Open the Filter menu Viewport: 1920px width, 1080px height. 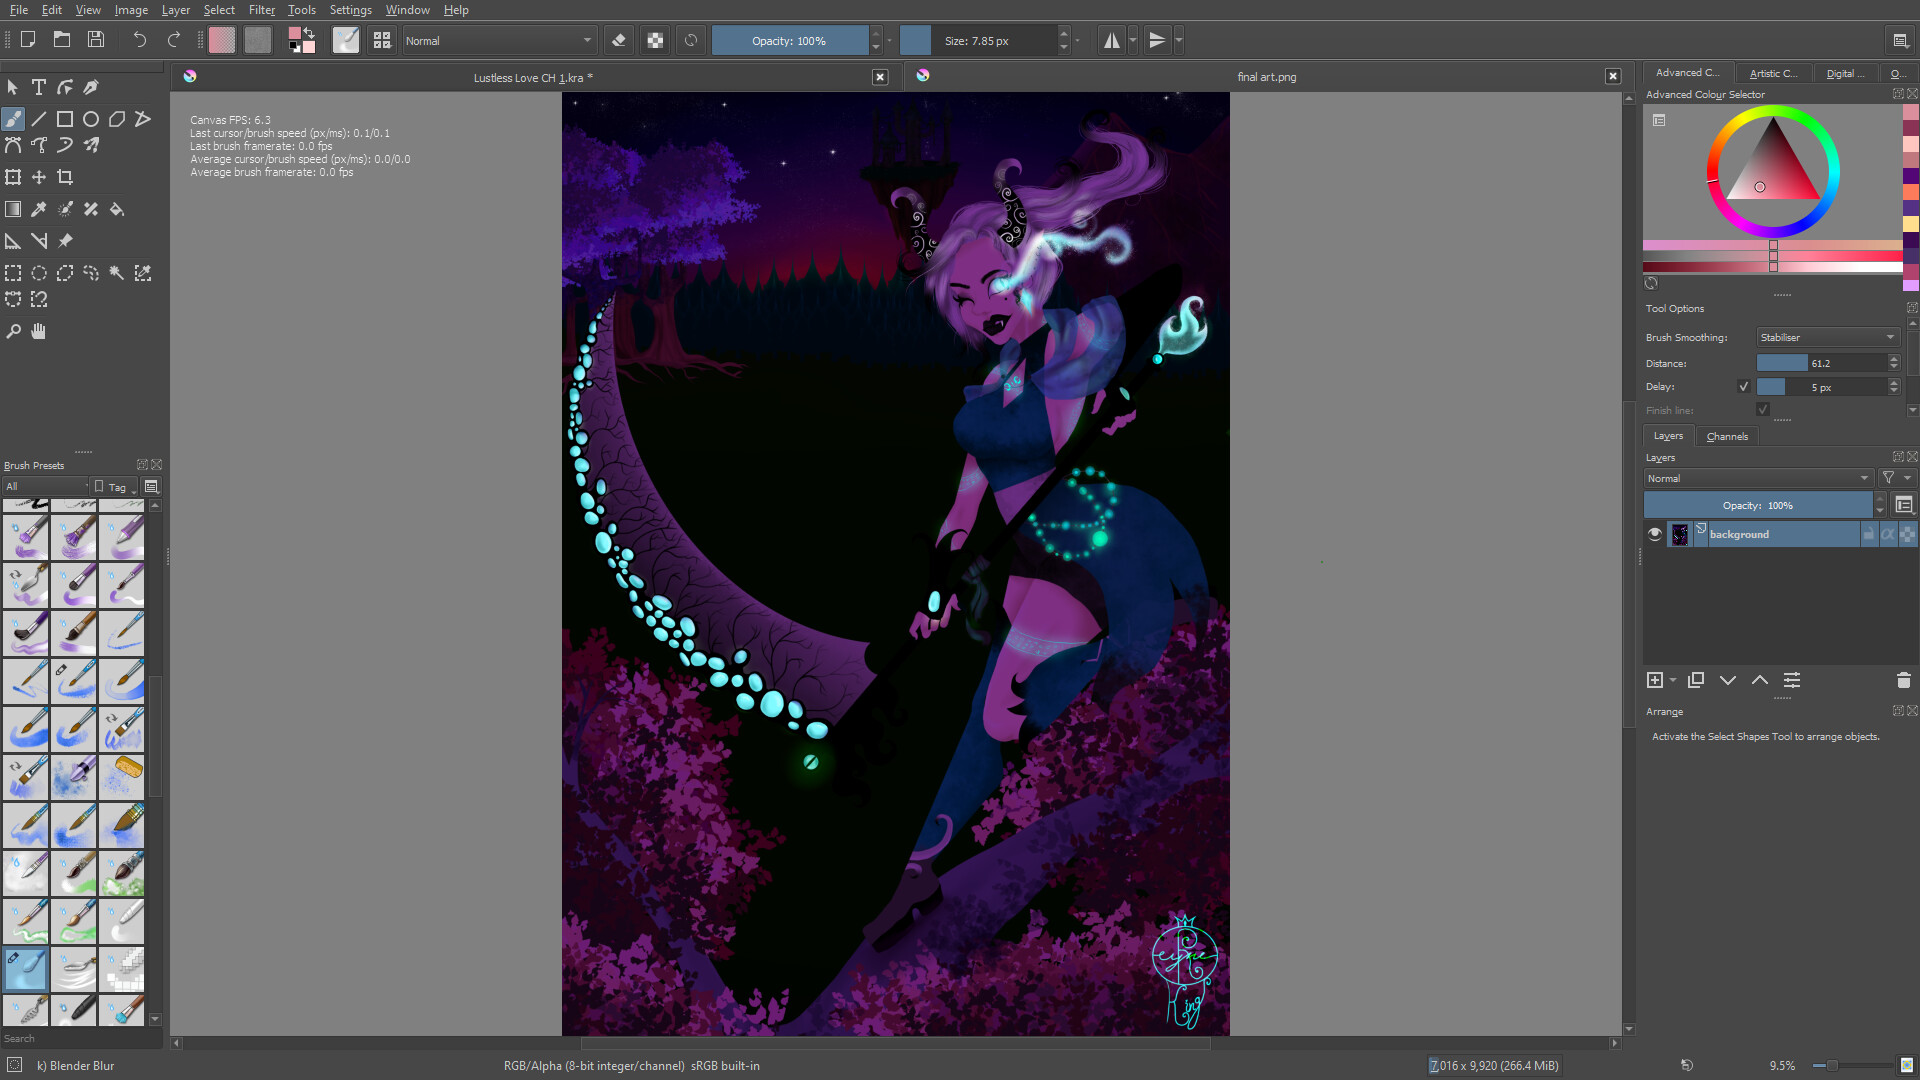[261, 10]
